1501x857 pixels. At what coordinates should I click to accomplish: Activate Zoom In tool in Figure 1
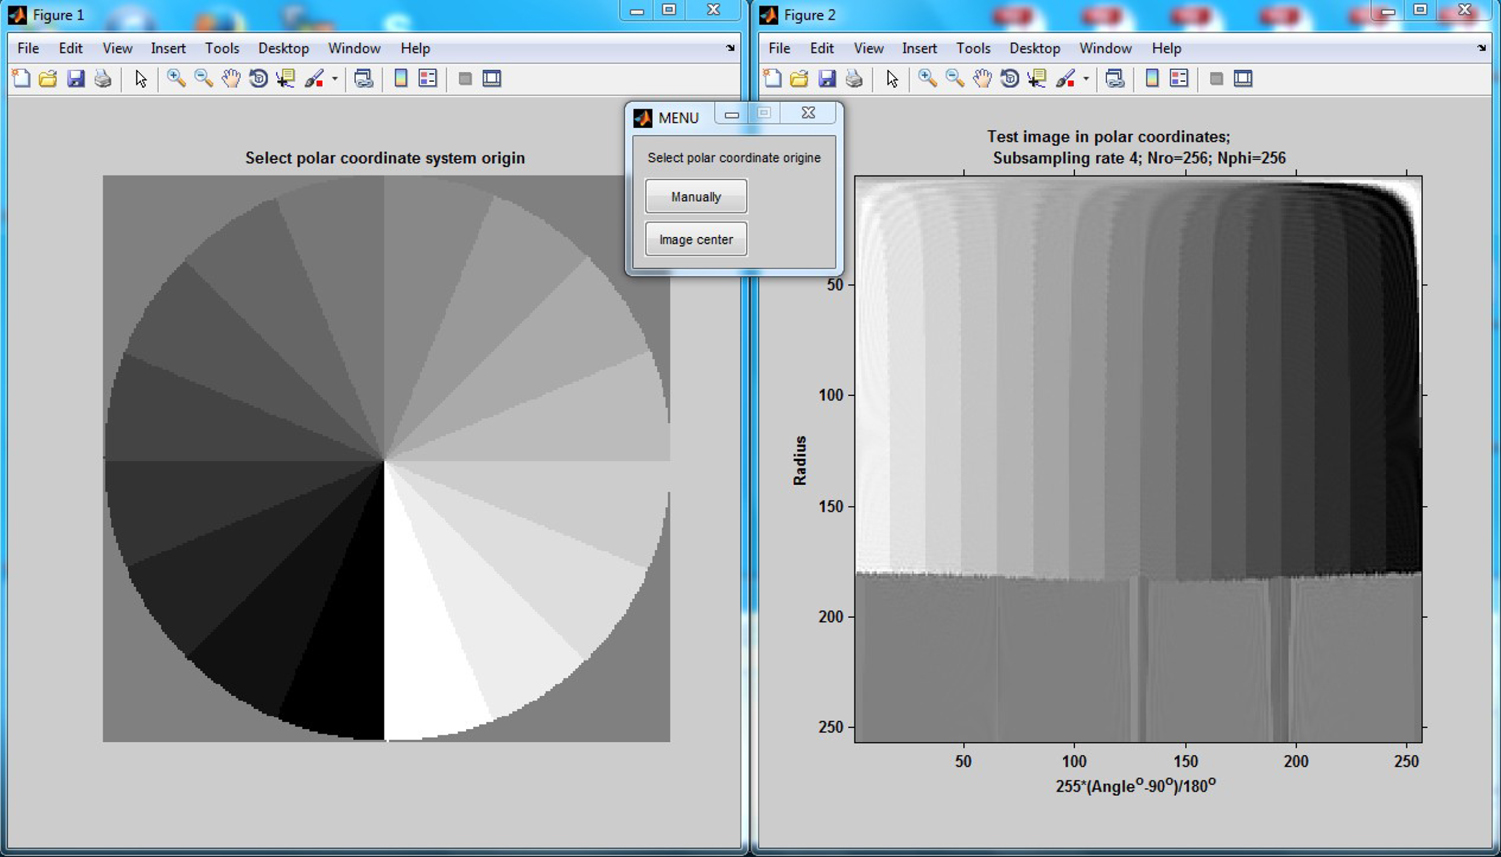(176, 79)
